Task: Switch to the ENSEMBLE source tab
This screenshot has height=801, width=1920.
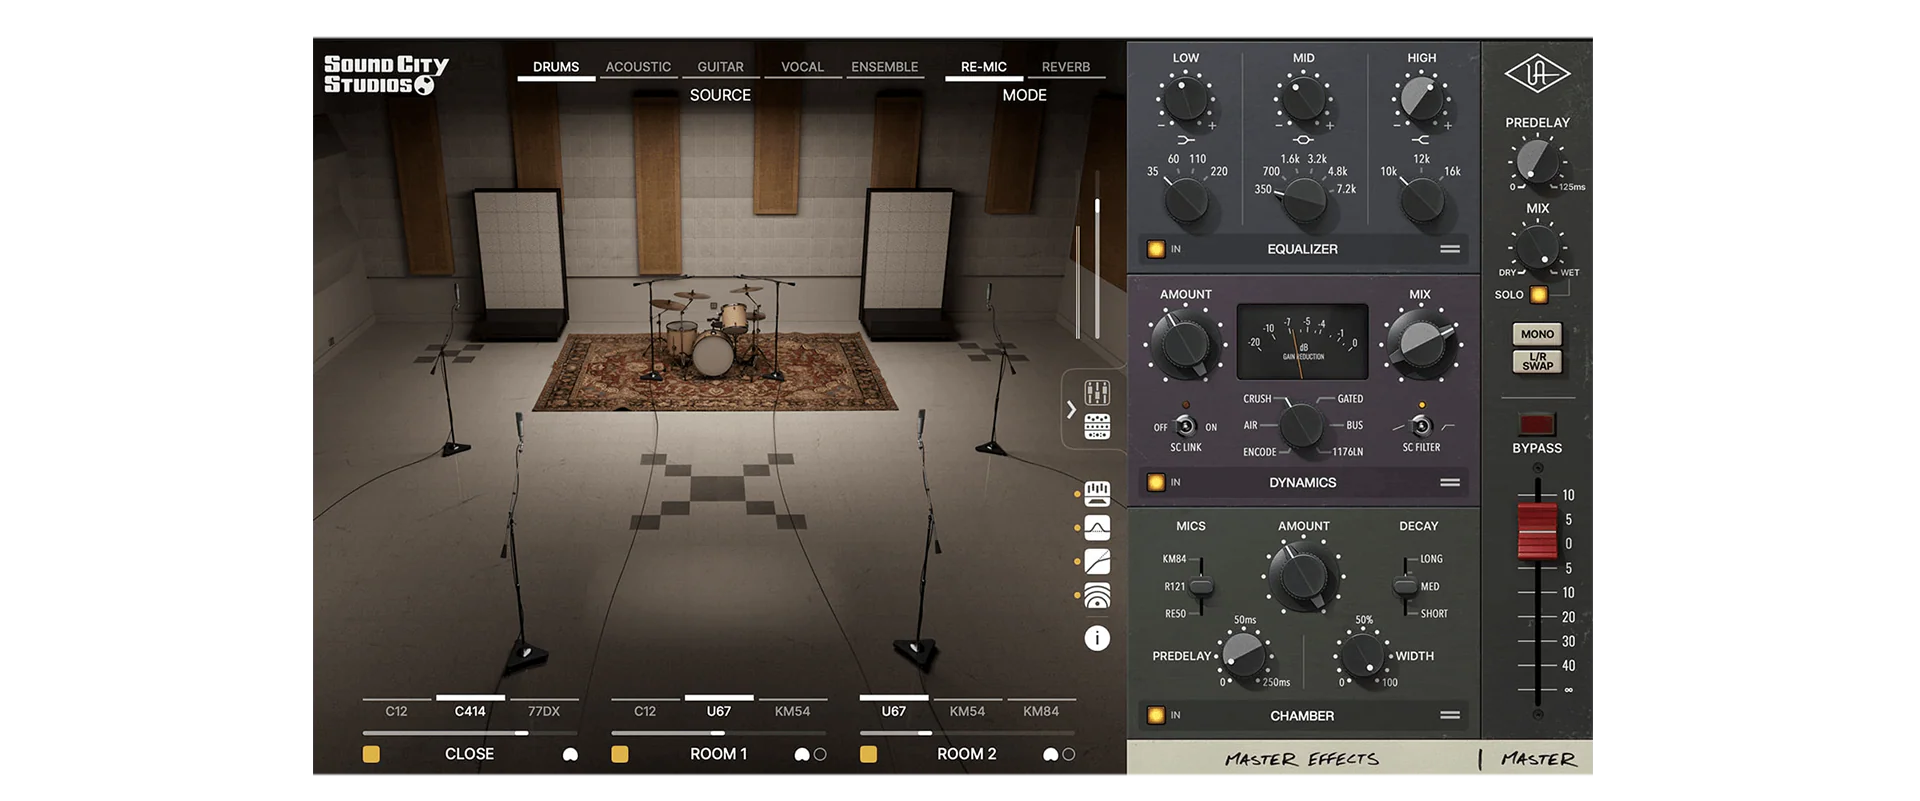Action: pyautogui.click(x=884, y=67)
